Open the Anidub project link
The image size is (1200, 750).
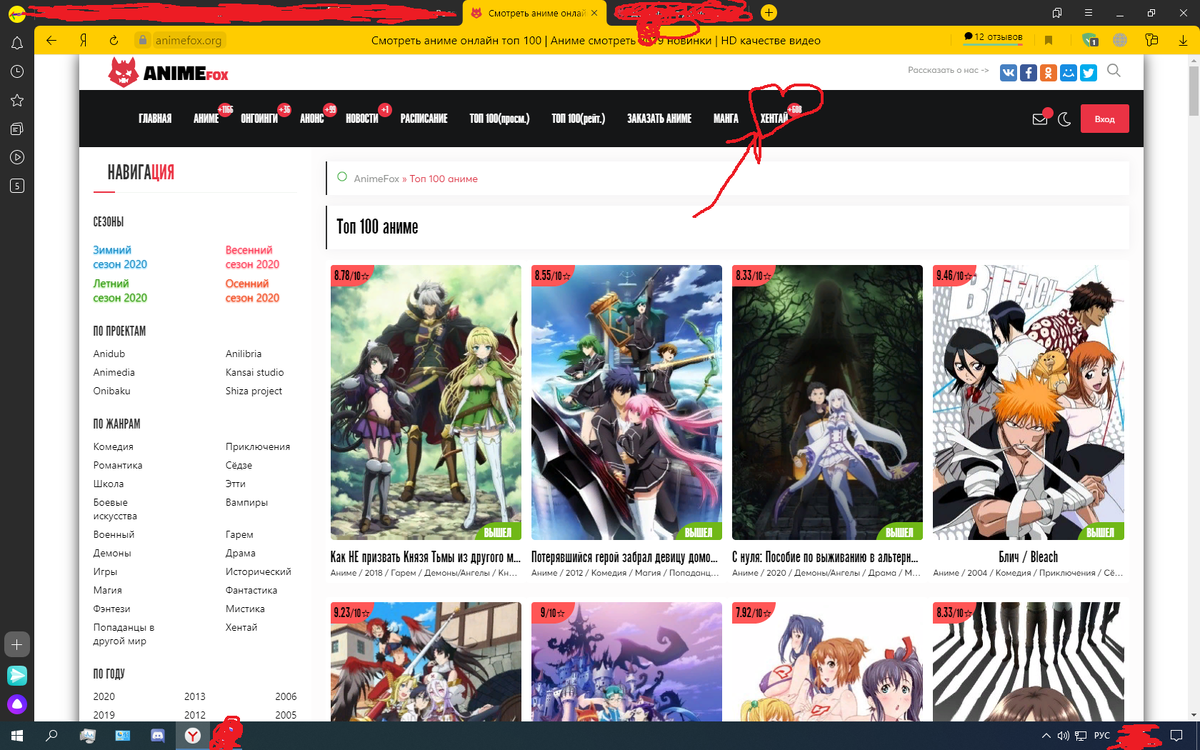coord(109,354)
